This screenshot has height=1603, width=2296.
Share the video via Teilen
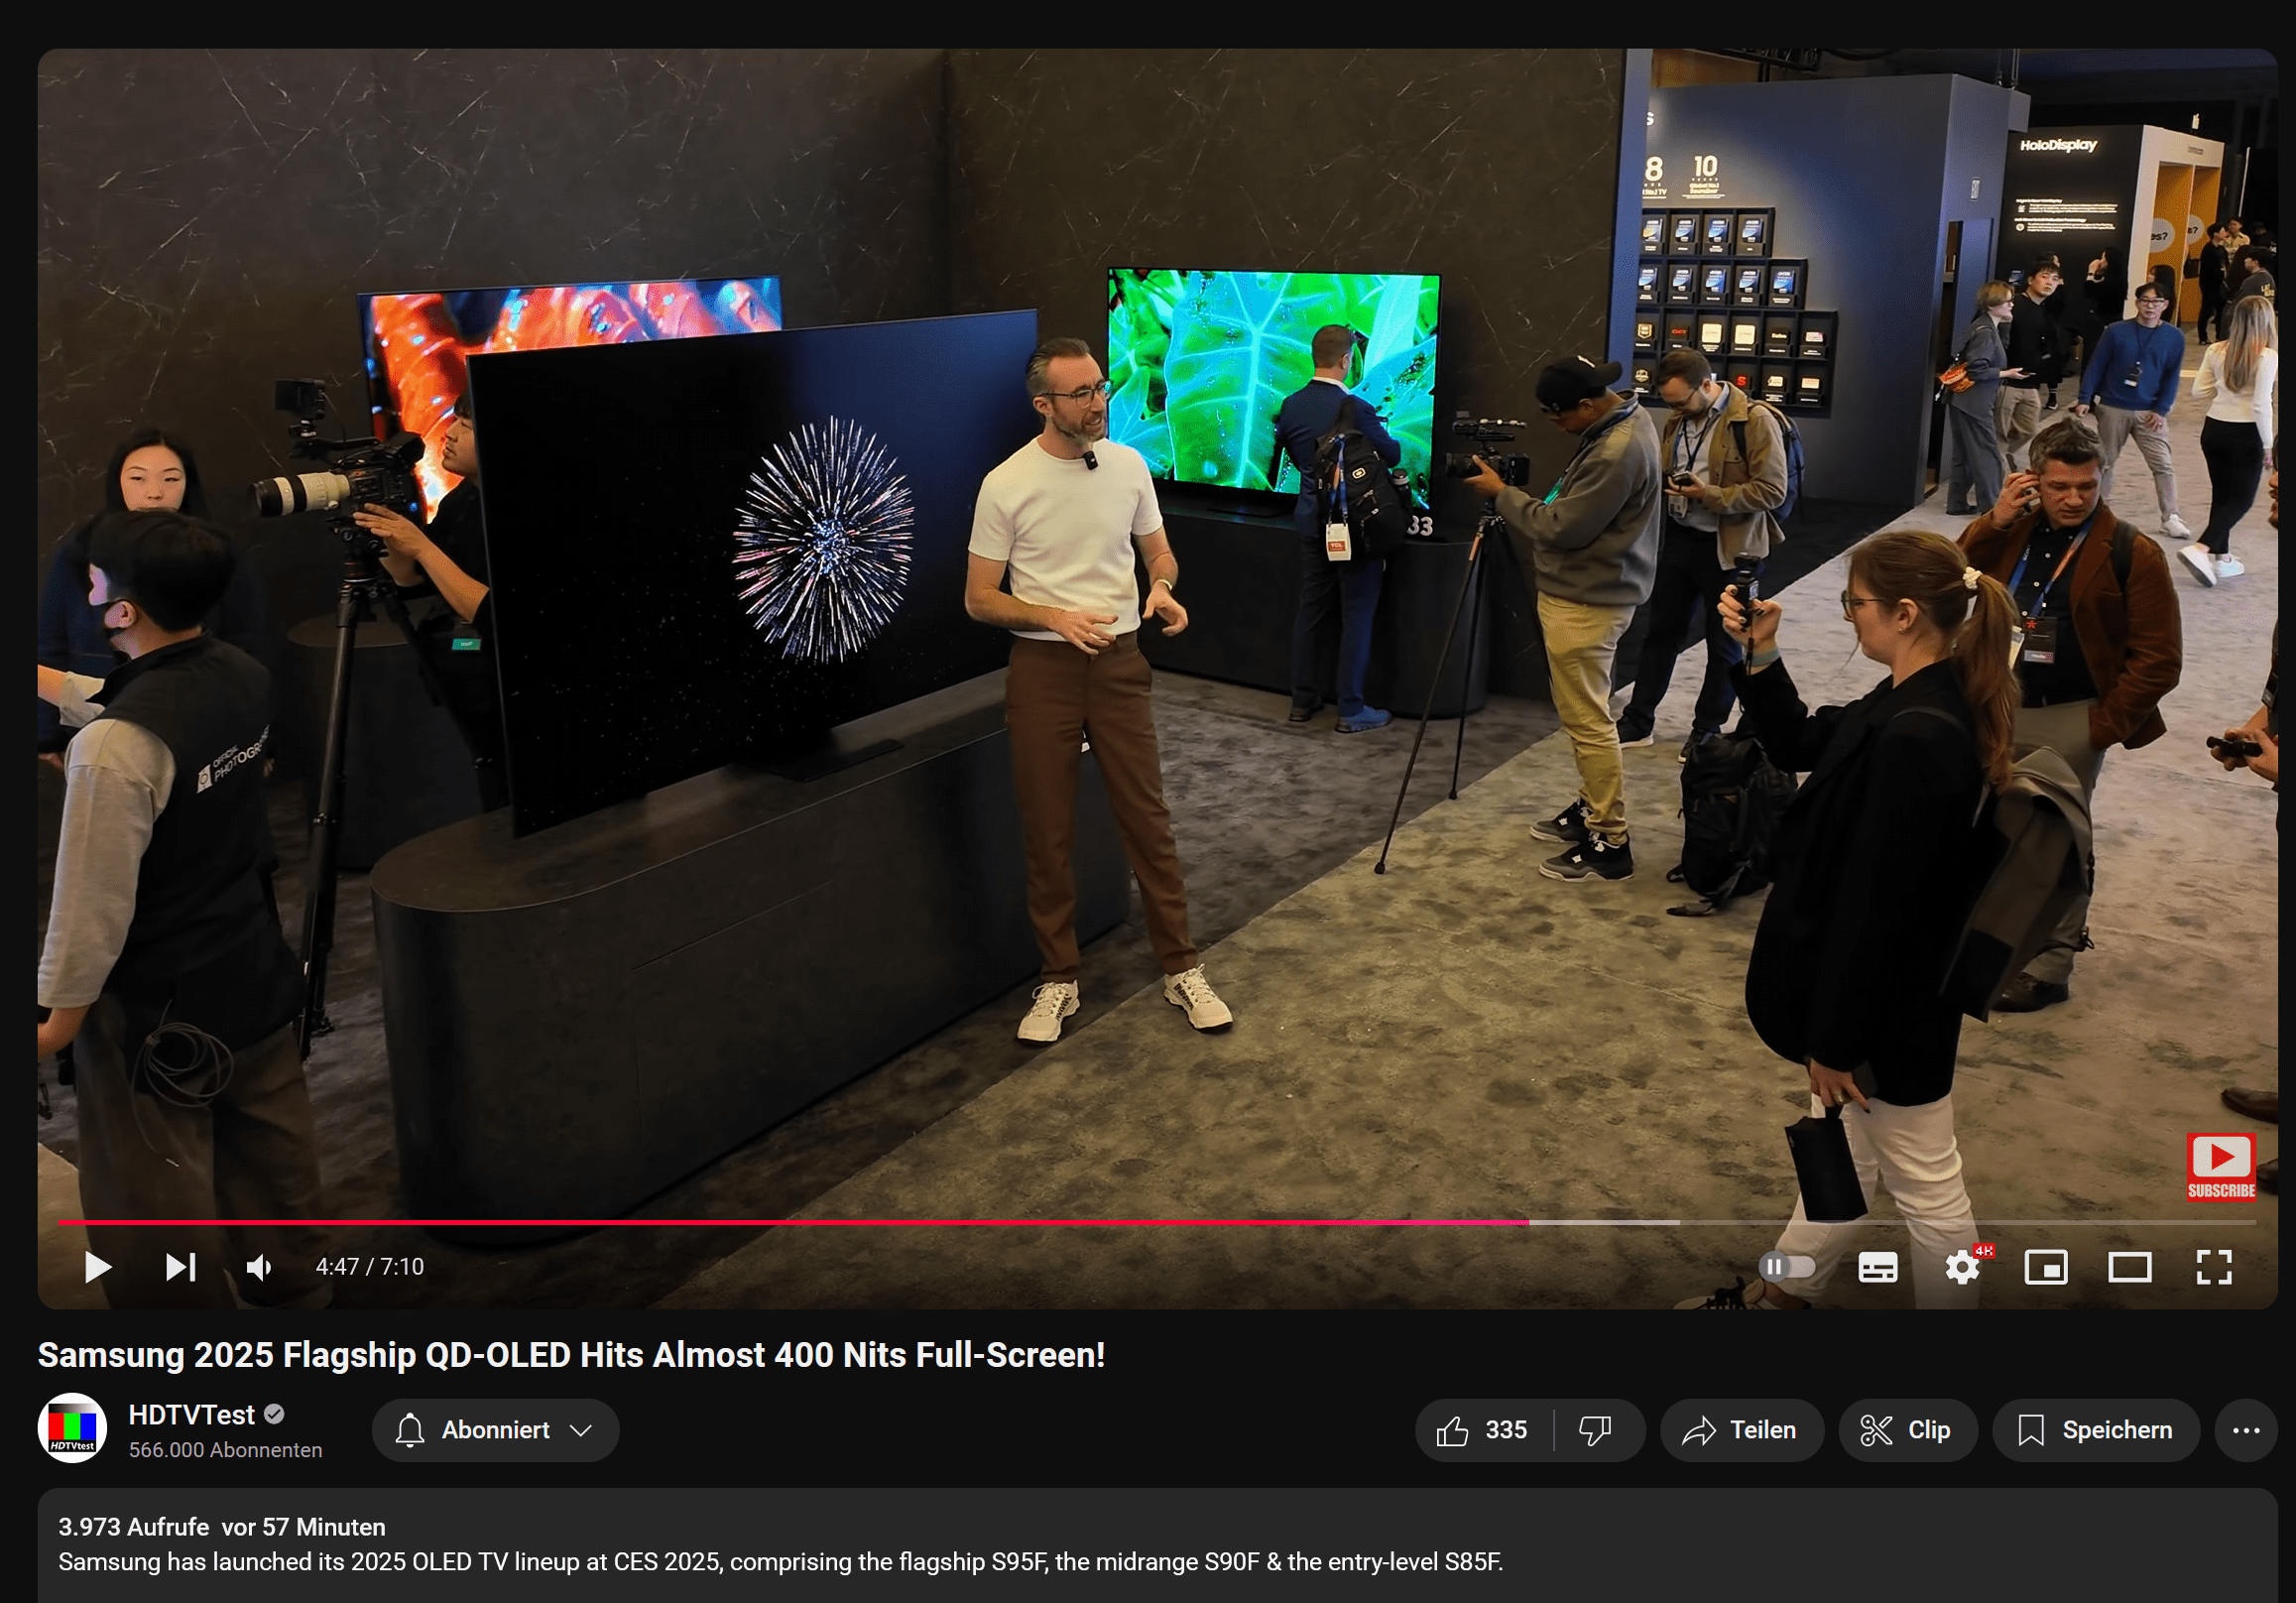(x=1742, y=1430)
